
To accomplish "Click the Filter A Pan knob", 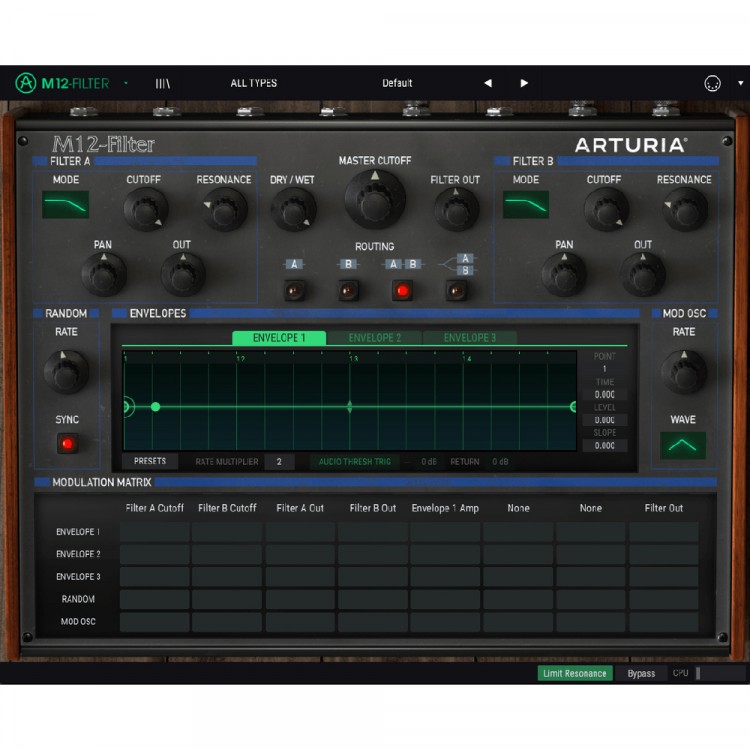I will point(104,275).
